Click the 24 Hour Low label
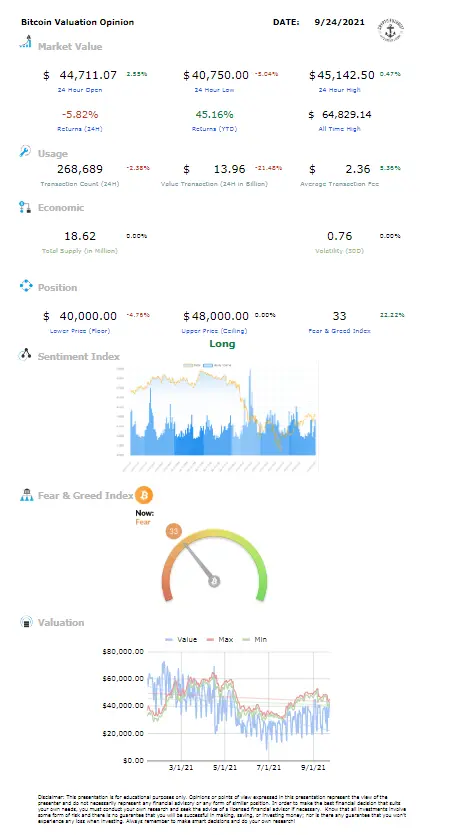Image resolution: width=451 pixels, height=835 pixels. click(x=214, y=90)
